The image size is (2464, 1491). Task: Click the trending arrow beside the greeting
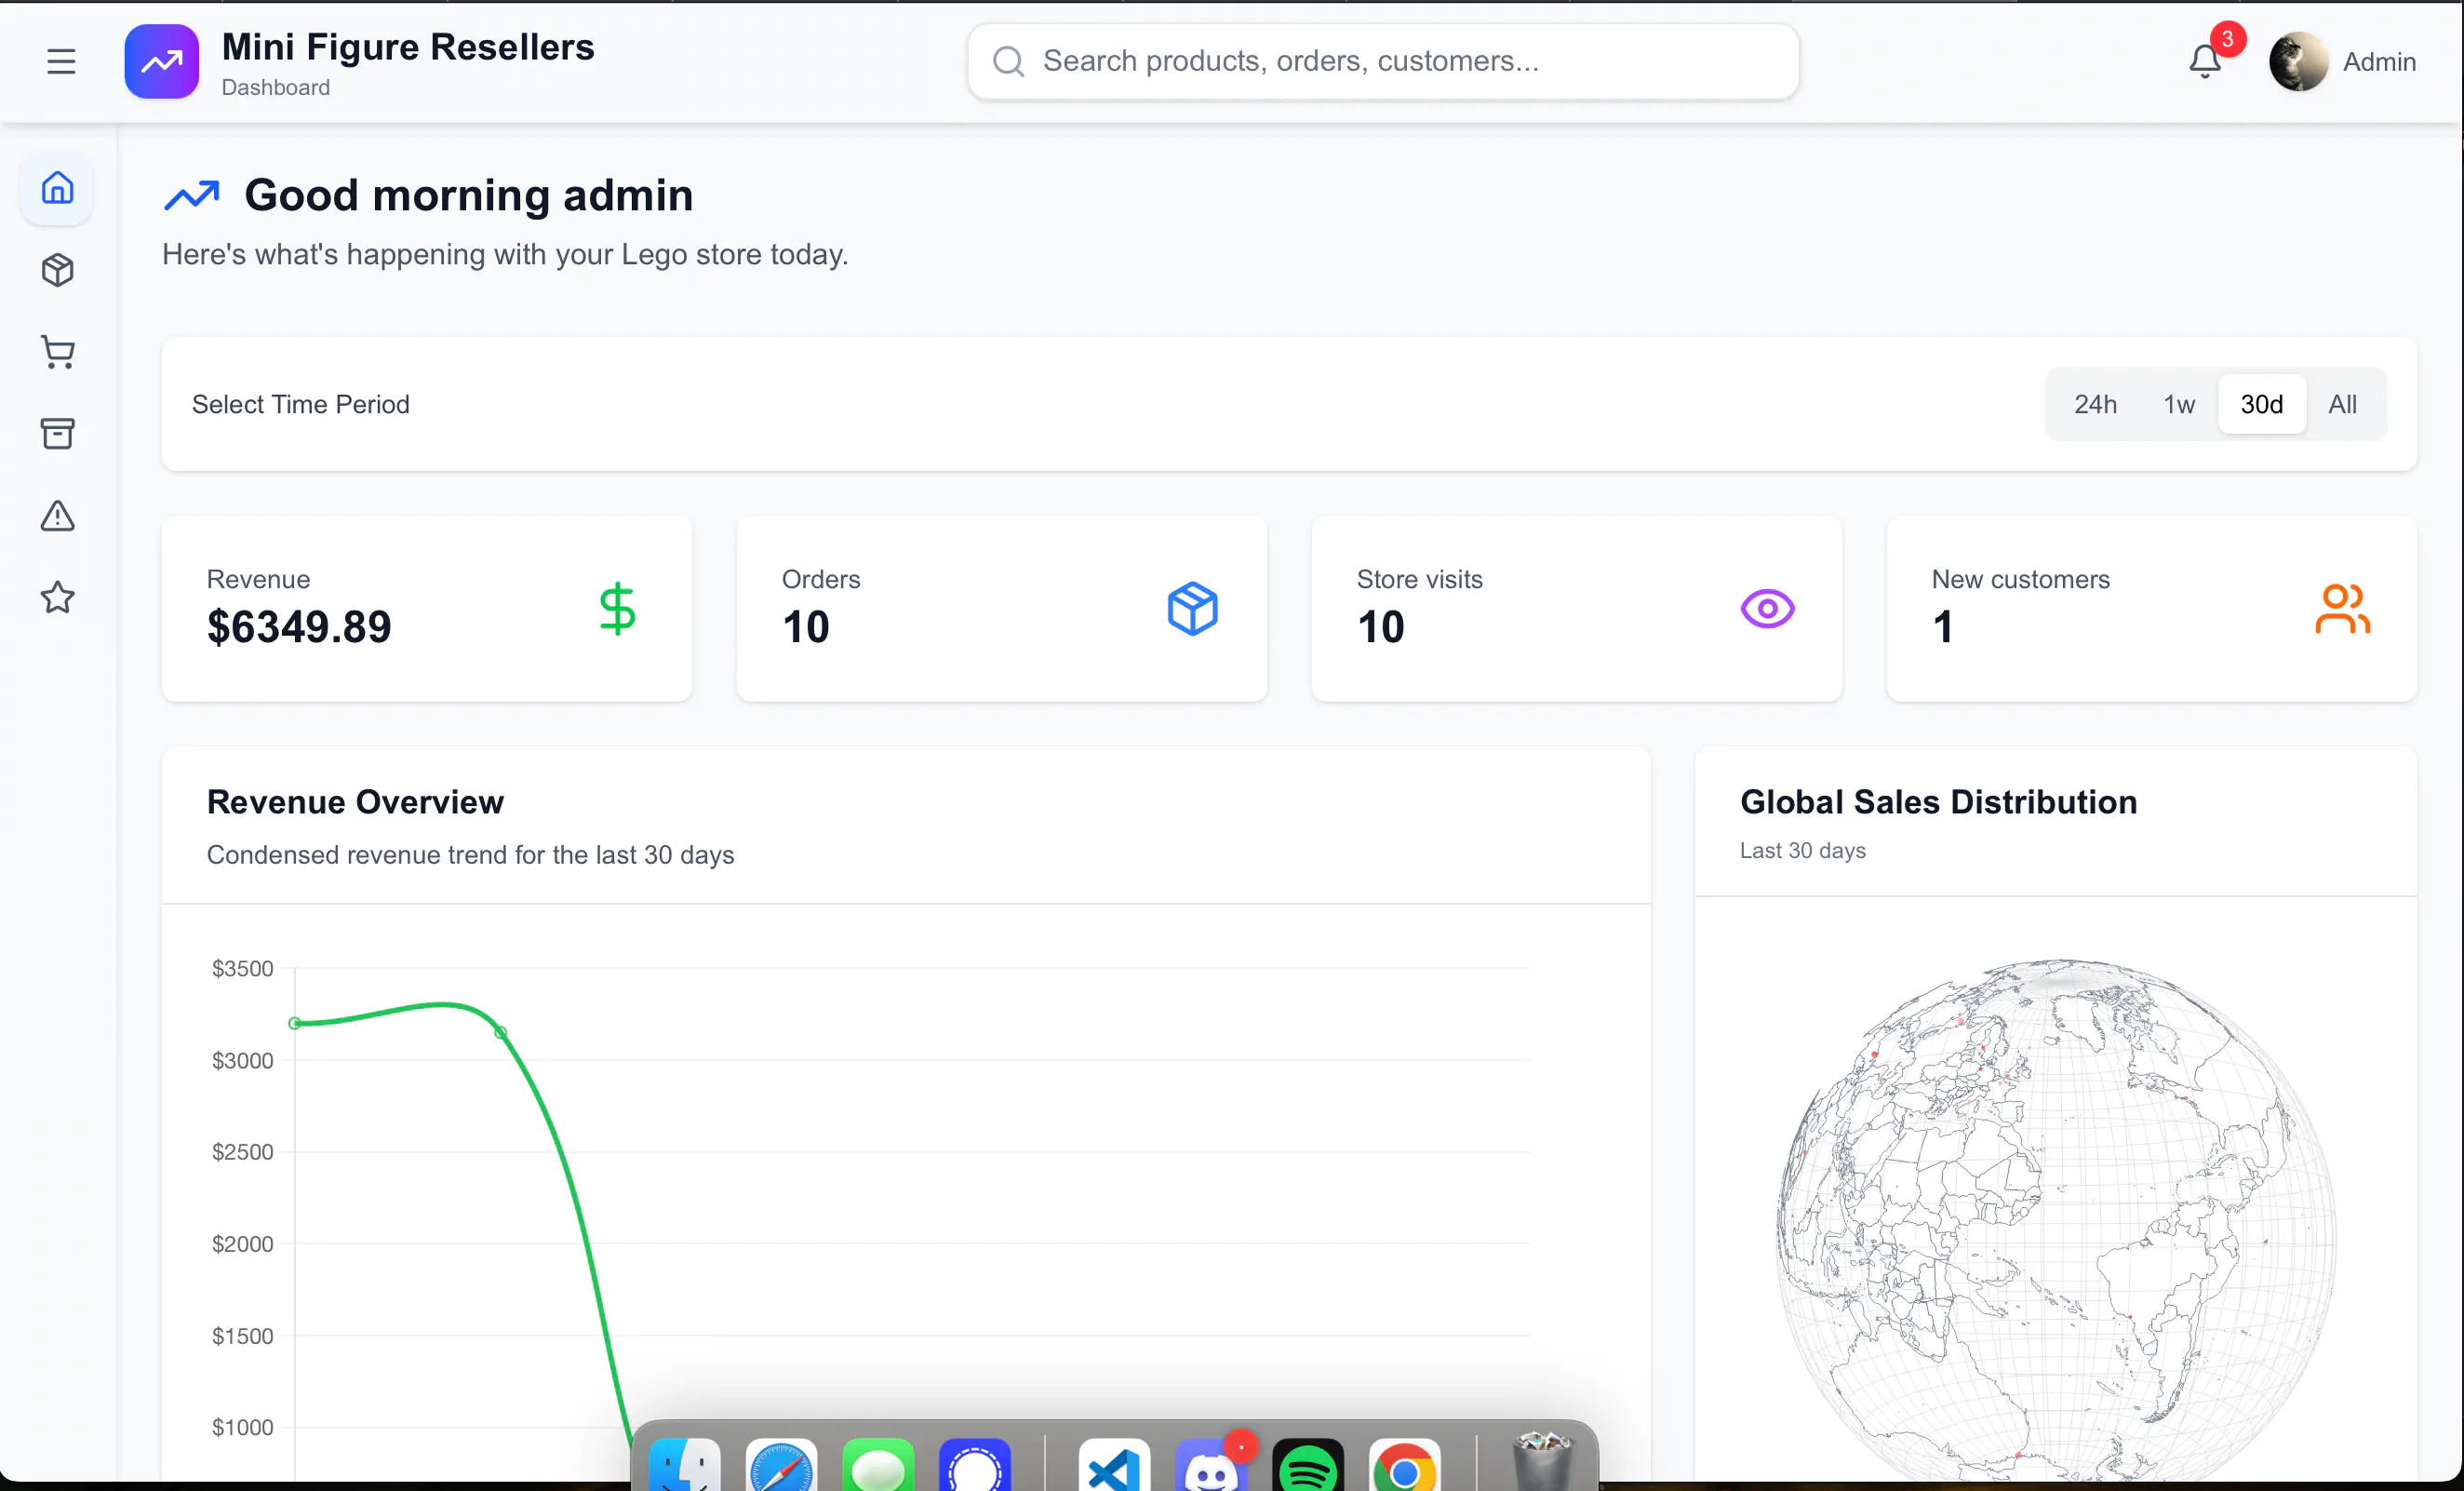(x=191, y=195)
